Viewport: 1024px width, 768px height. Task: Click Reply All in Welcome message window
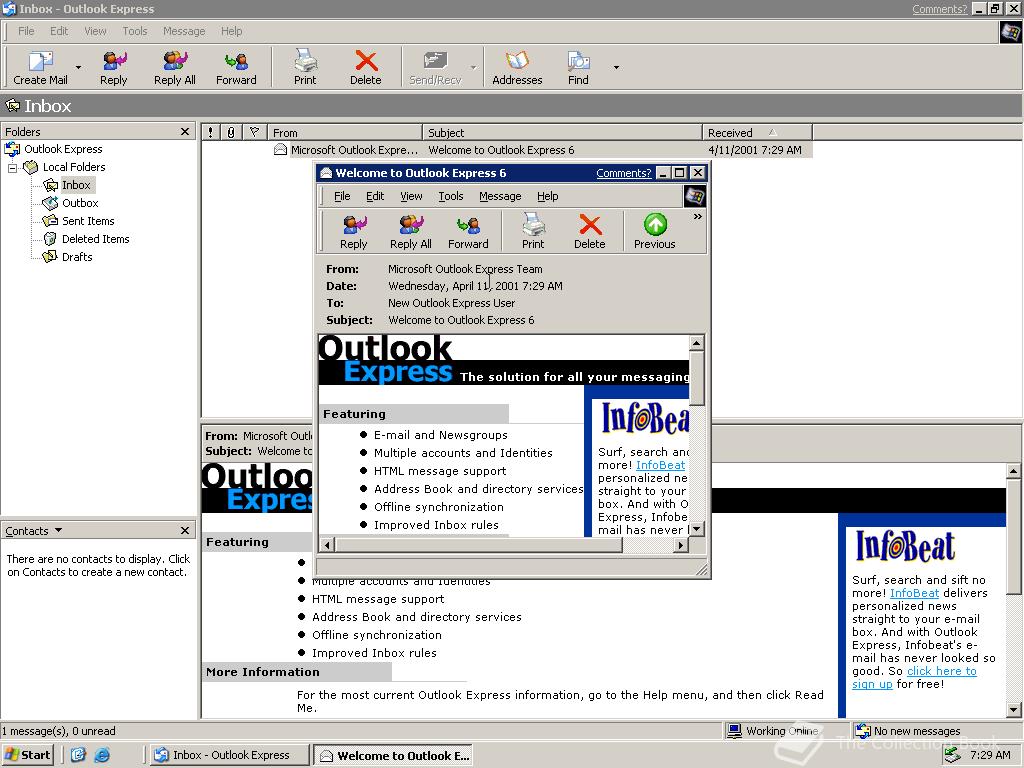pyautogui.click(x=411, y=232)
